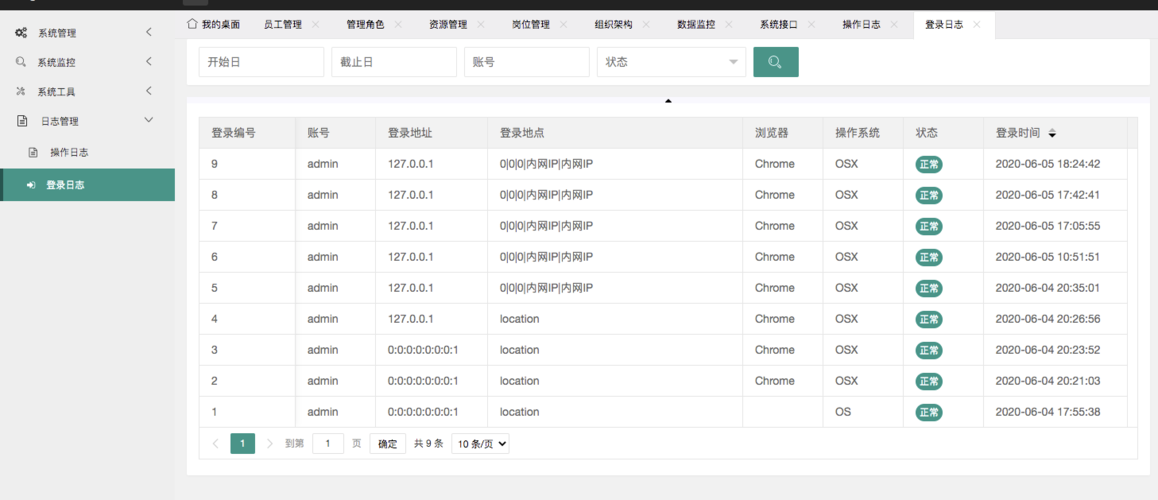Screen dimensions: 1158x500
Task: Click the 系统管理 gears icon
Action: 22,32
